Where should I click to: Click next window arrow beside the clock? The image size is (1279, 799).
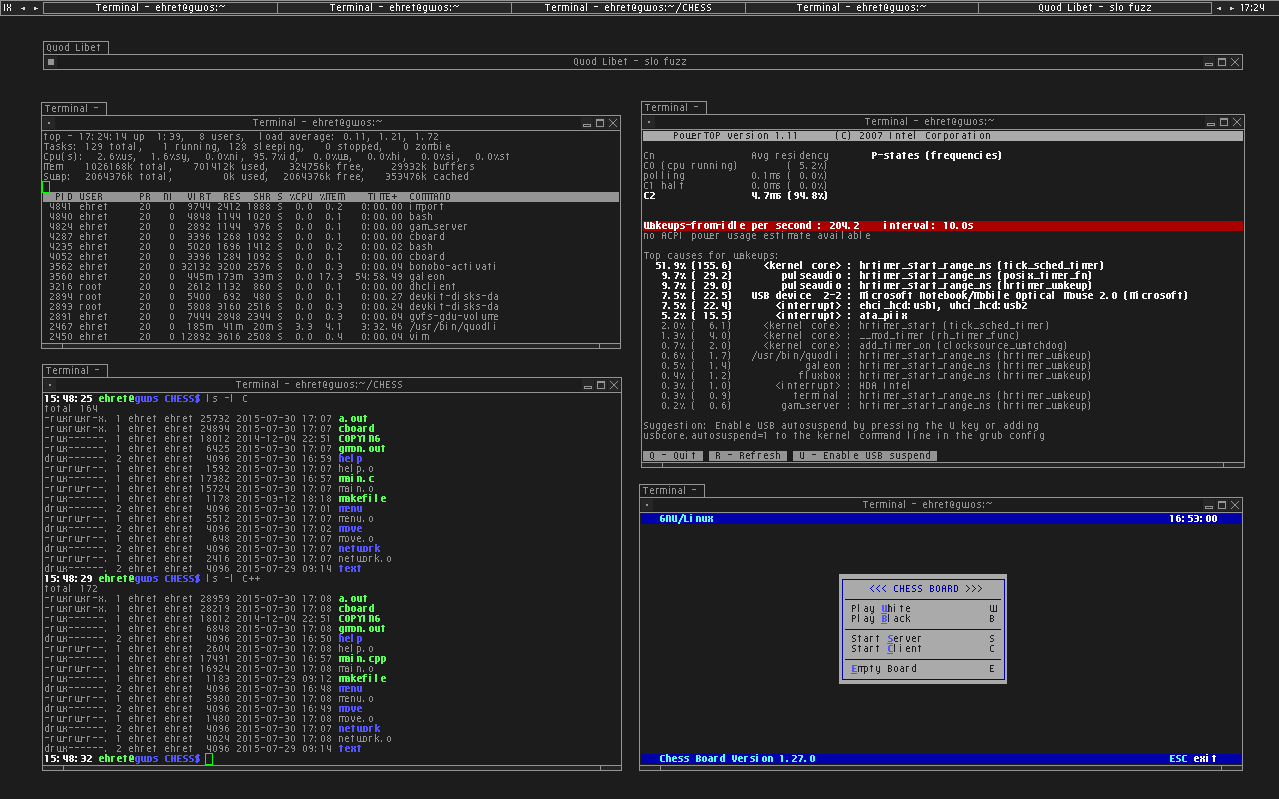click(1233, 8)
